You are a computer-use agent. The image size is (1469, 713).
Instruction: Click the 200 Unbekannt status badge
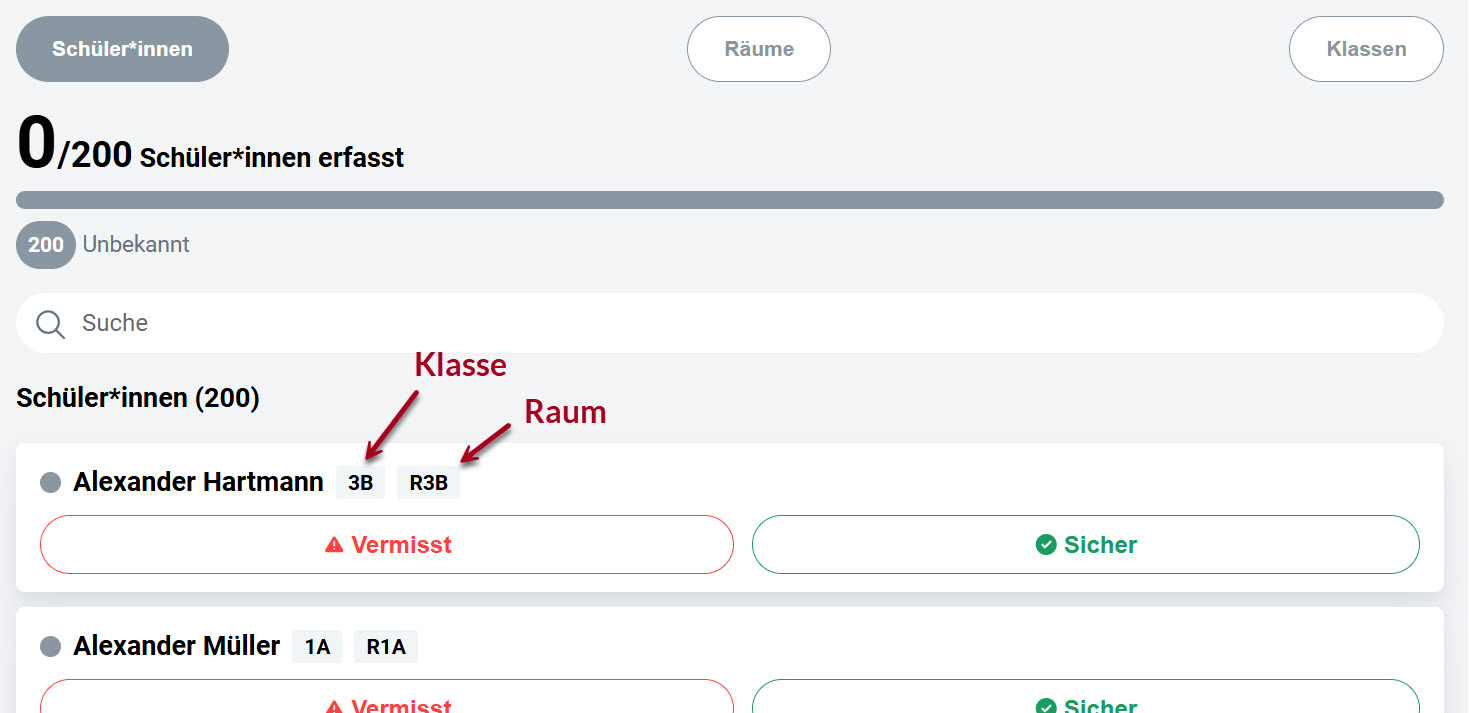point(46,244)
